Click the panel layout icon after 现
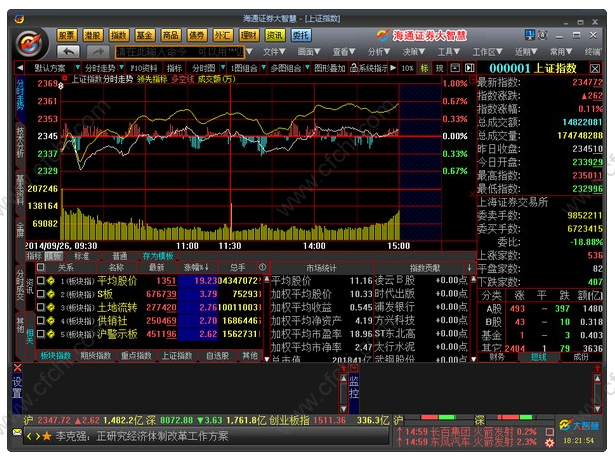The image size is (615, 460). pyautogui.click(x=455, y=68)
